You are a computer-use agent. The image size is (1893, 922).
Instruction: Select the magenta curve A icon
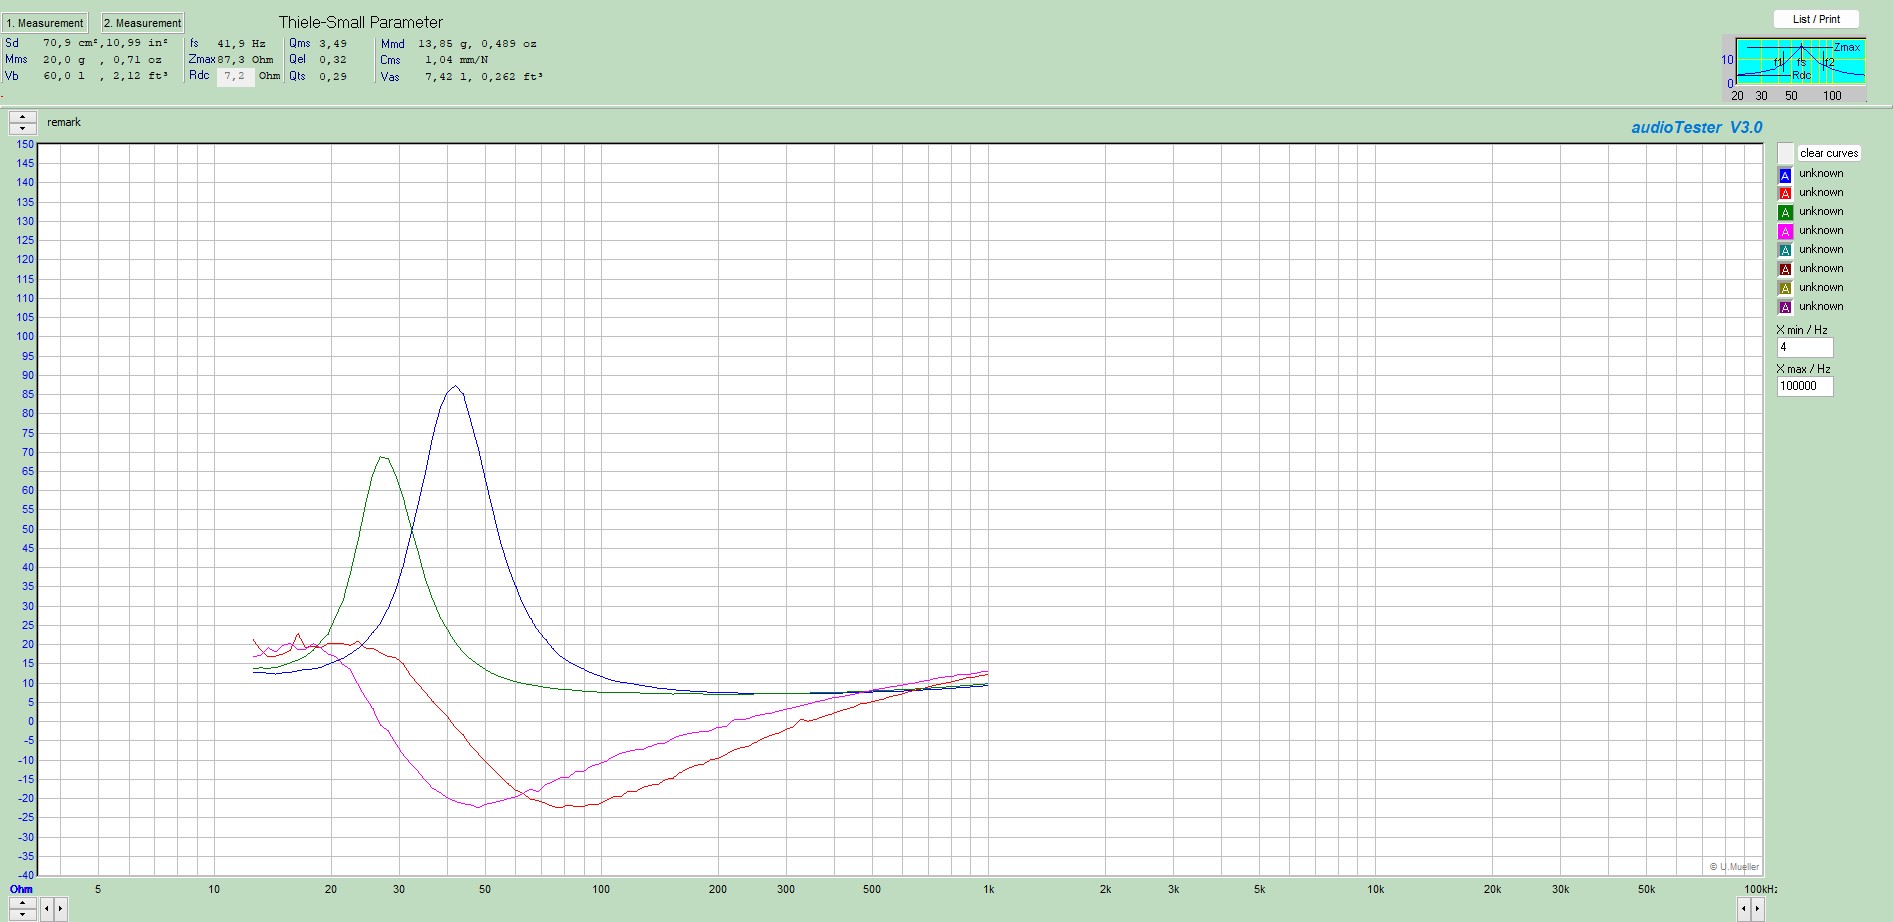[1785, 232]
